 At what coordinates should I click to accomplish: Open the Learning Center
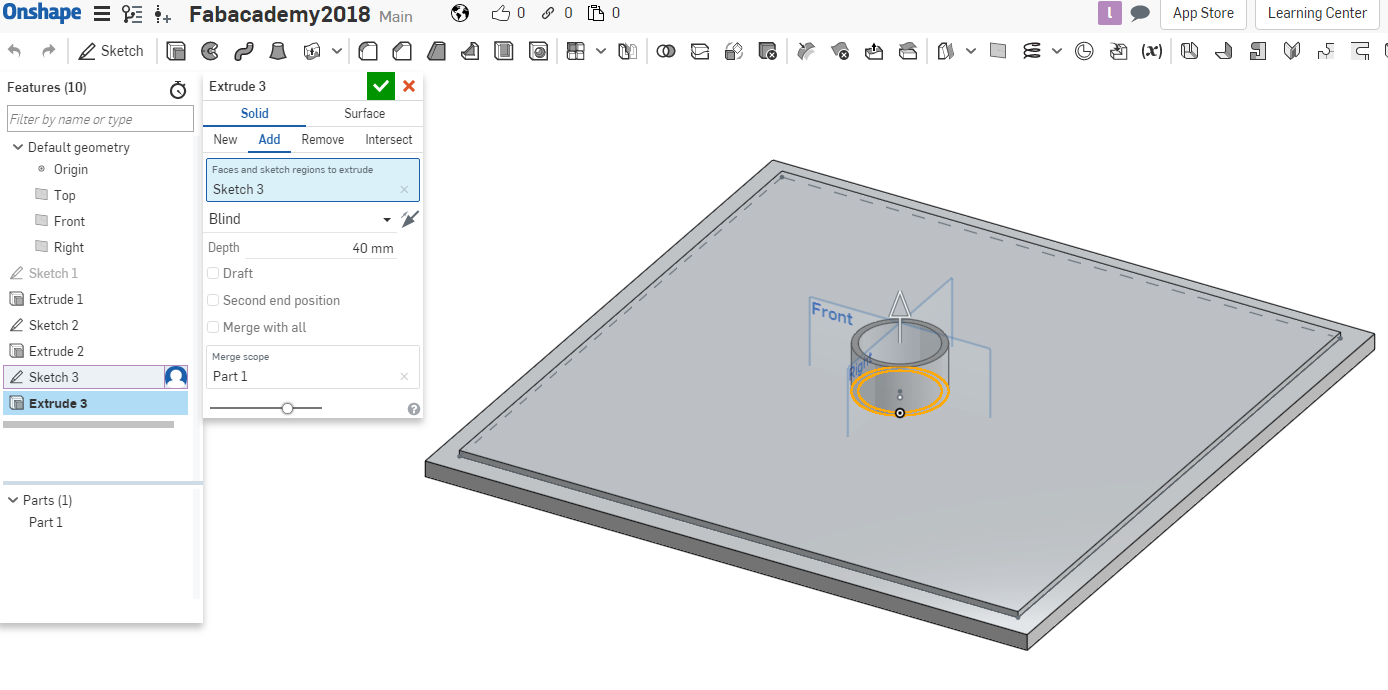[x=1317, y=14]
